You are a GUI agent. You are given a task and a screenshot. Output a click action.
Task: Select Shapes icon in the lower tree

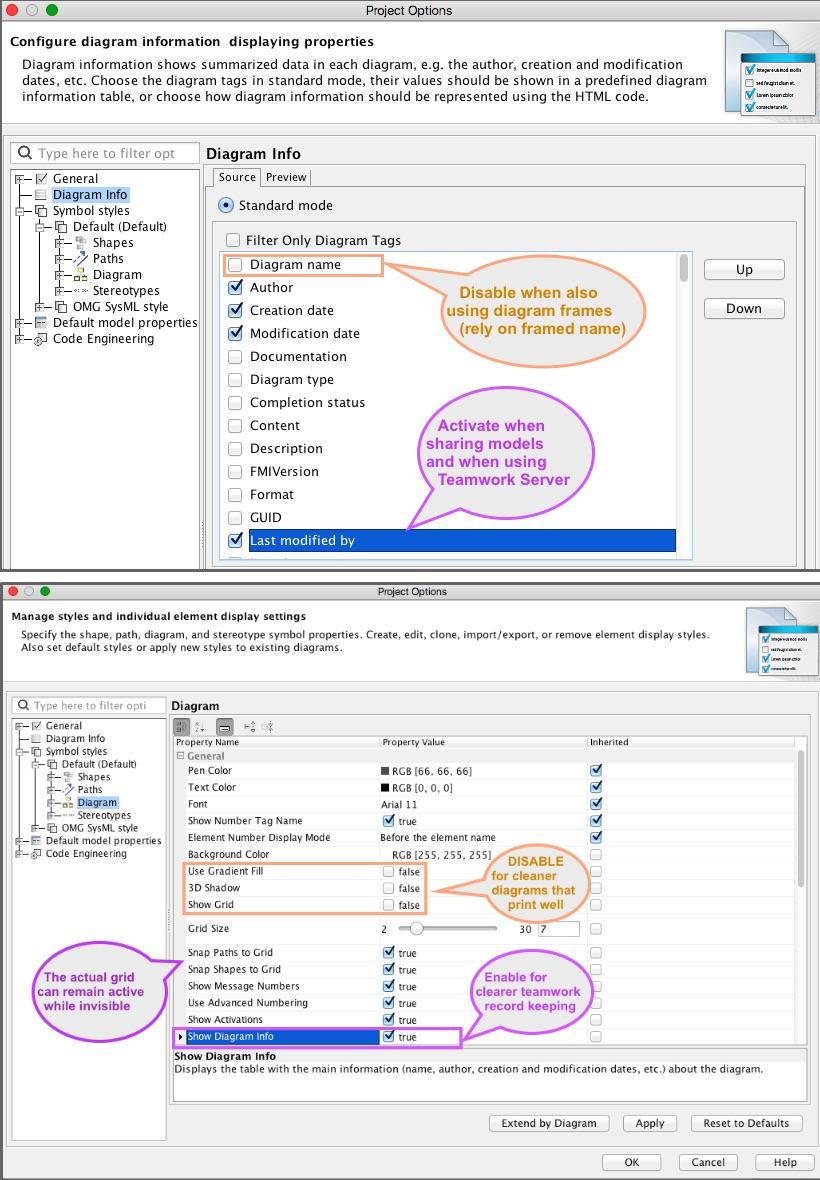pyautogui.click(x=68, y=777)
